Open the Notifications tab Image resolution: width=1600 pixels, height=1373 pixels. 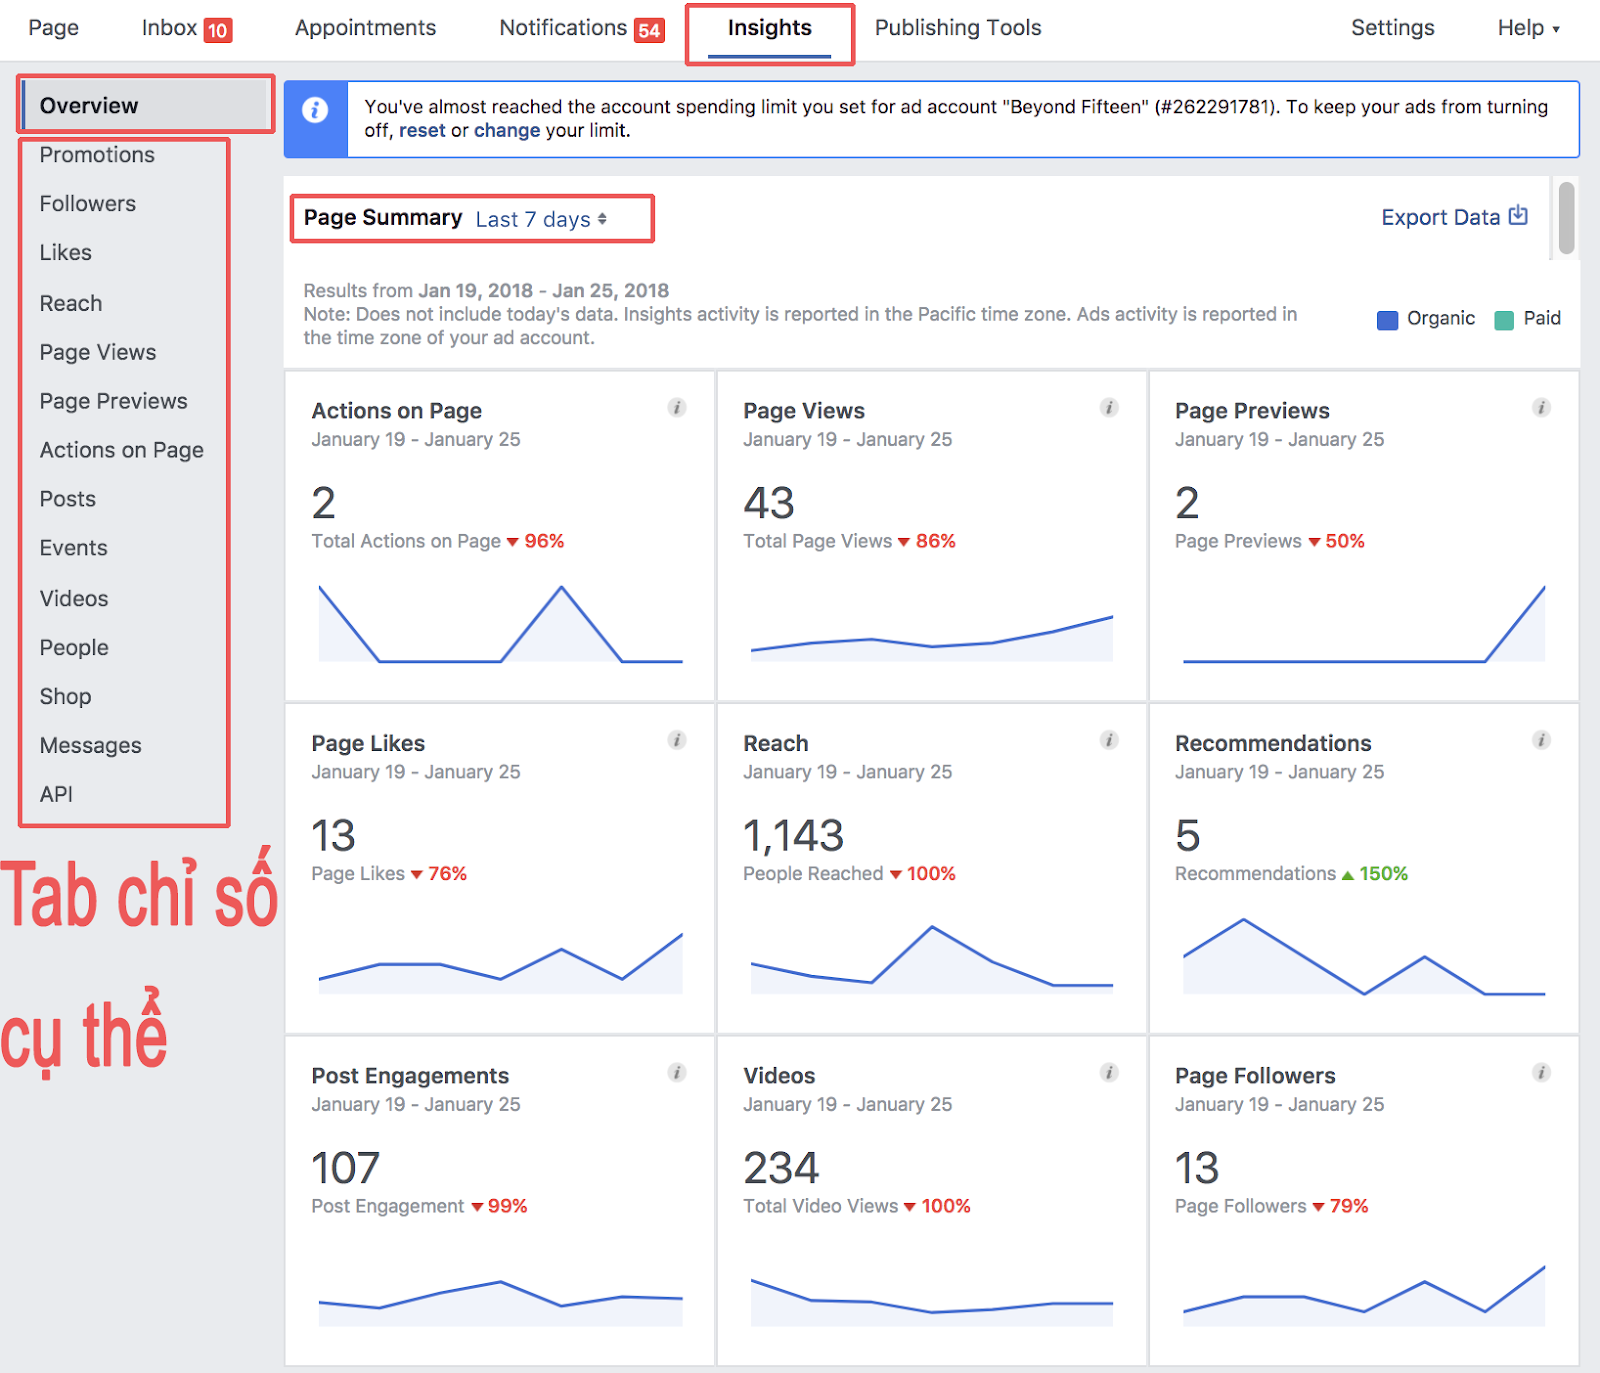pos(565,28)
